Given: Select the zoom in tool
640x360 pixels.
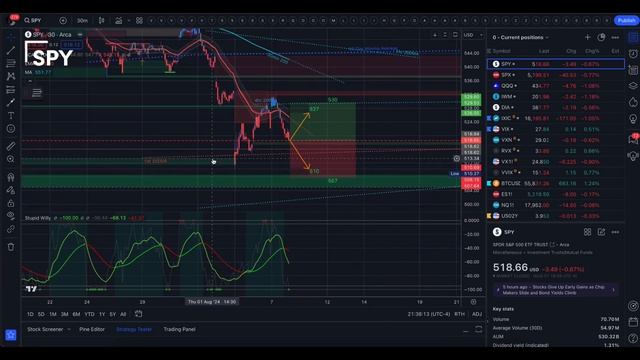Looking at the screenshot, I should click(x=11, y=159).
